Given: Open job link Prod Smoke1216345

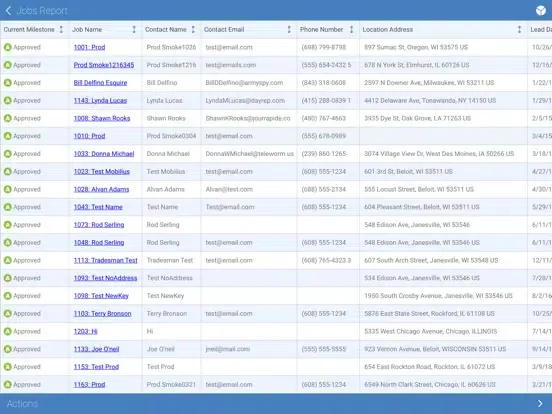Looking at the screenshot, I should [104, 65].
